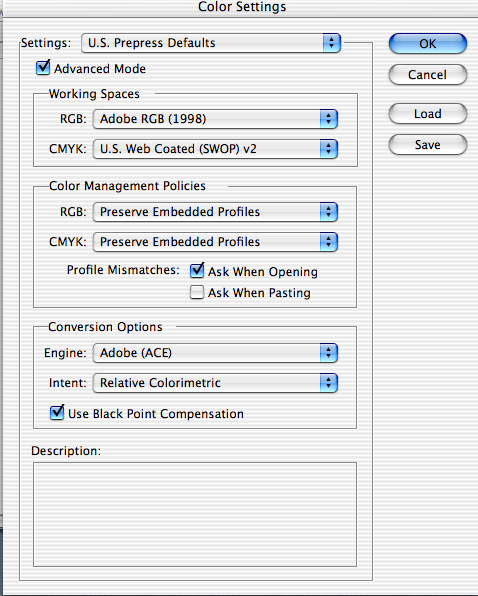Change the CMYK color management policy
Viewport: 478px width, 596px height.
point(215,242)
